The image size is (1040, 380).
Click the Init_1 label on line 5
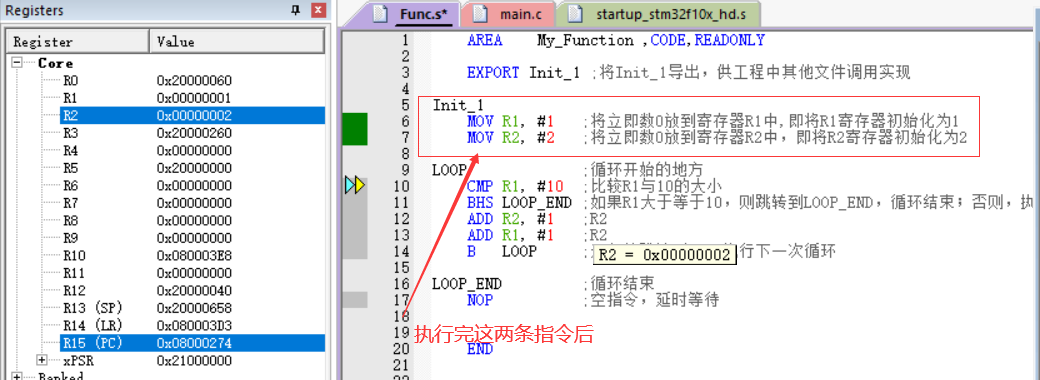click(458, 105)
